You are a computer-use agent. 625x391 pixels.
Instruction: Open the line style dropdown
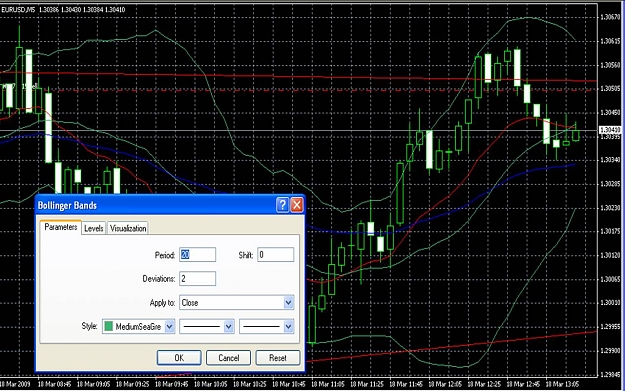(x=206, y=326)
